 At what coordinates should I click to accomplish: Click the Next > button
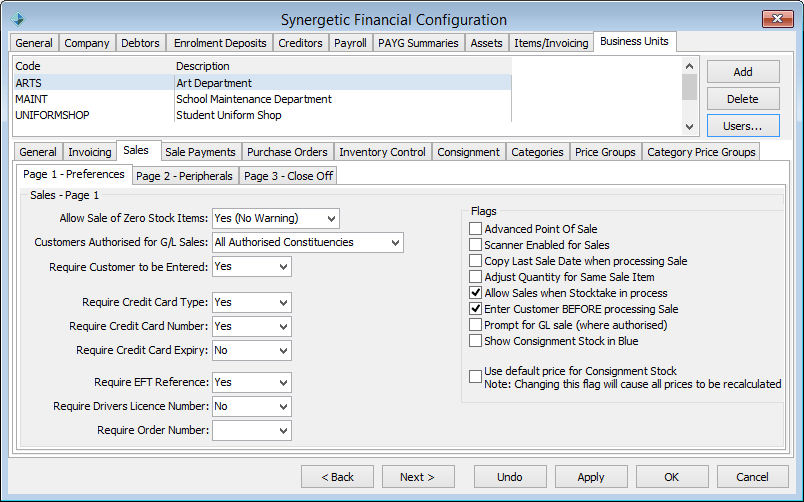pos(418,477)
